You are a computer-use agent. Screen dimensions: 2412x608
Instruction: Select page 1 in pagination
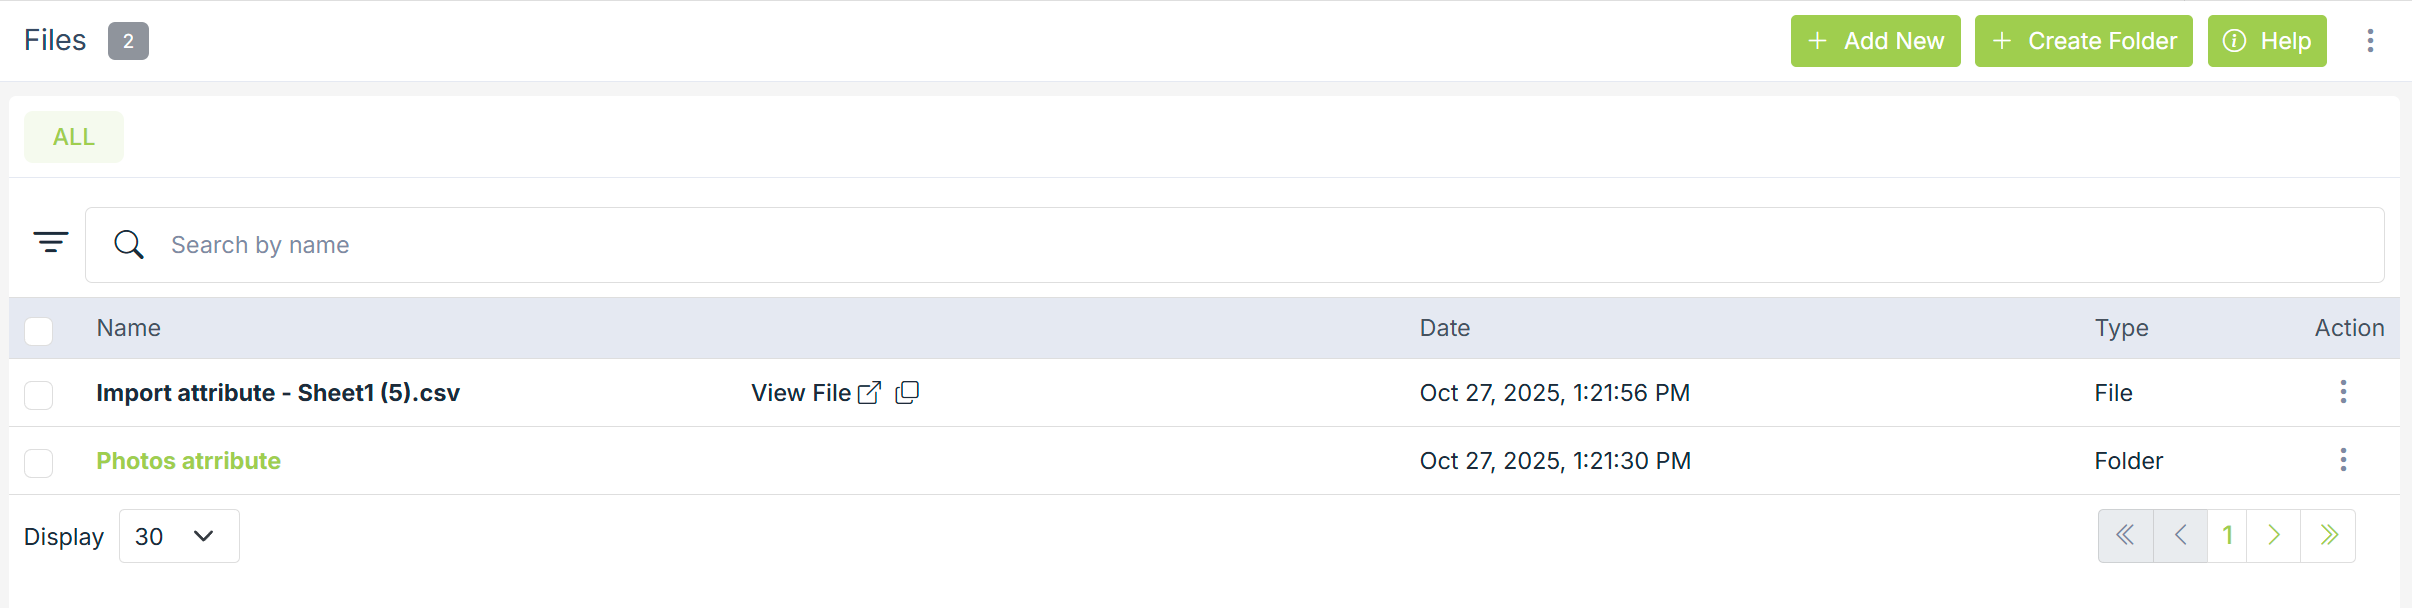[x=2227, y=536]
